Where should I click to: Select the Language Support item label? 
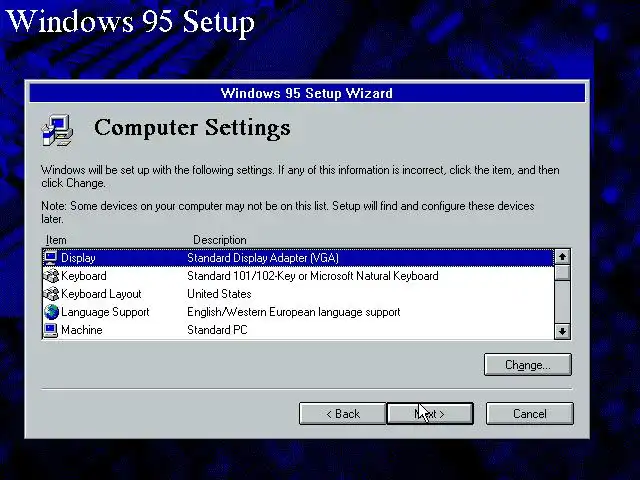pos(105,312)
